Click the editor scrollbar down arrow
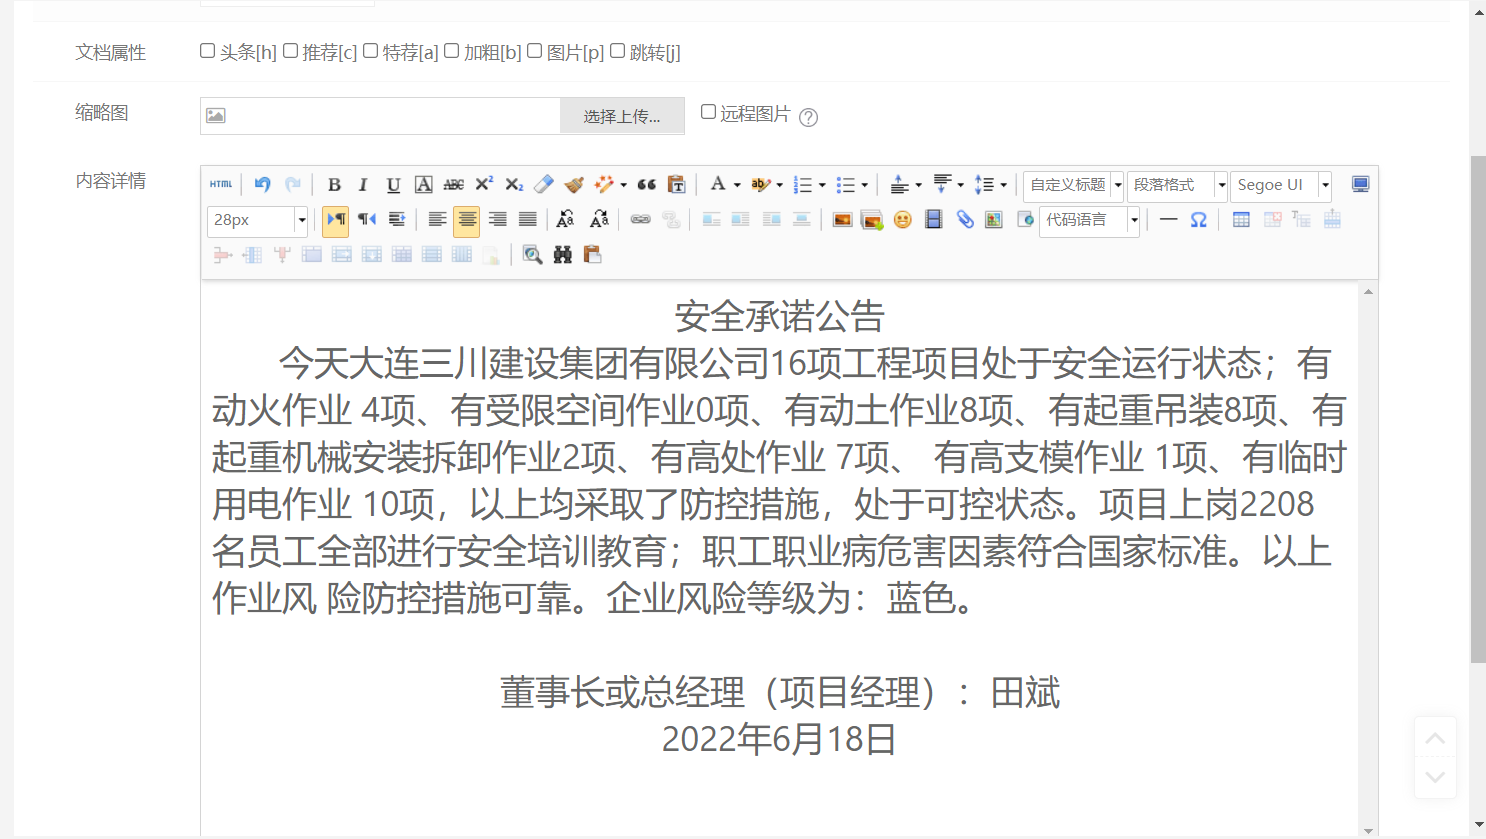The width and height of the screenshot is (1486, 839). 1368,830
